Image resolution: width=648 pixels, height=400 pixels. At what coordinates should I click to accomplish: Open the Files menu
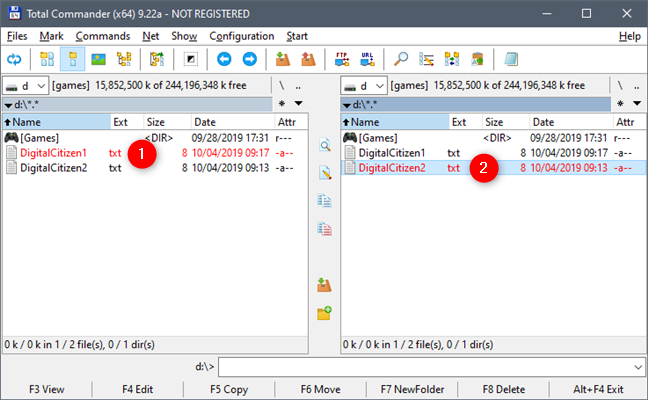click(x=17, y=36)
